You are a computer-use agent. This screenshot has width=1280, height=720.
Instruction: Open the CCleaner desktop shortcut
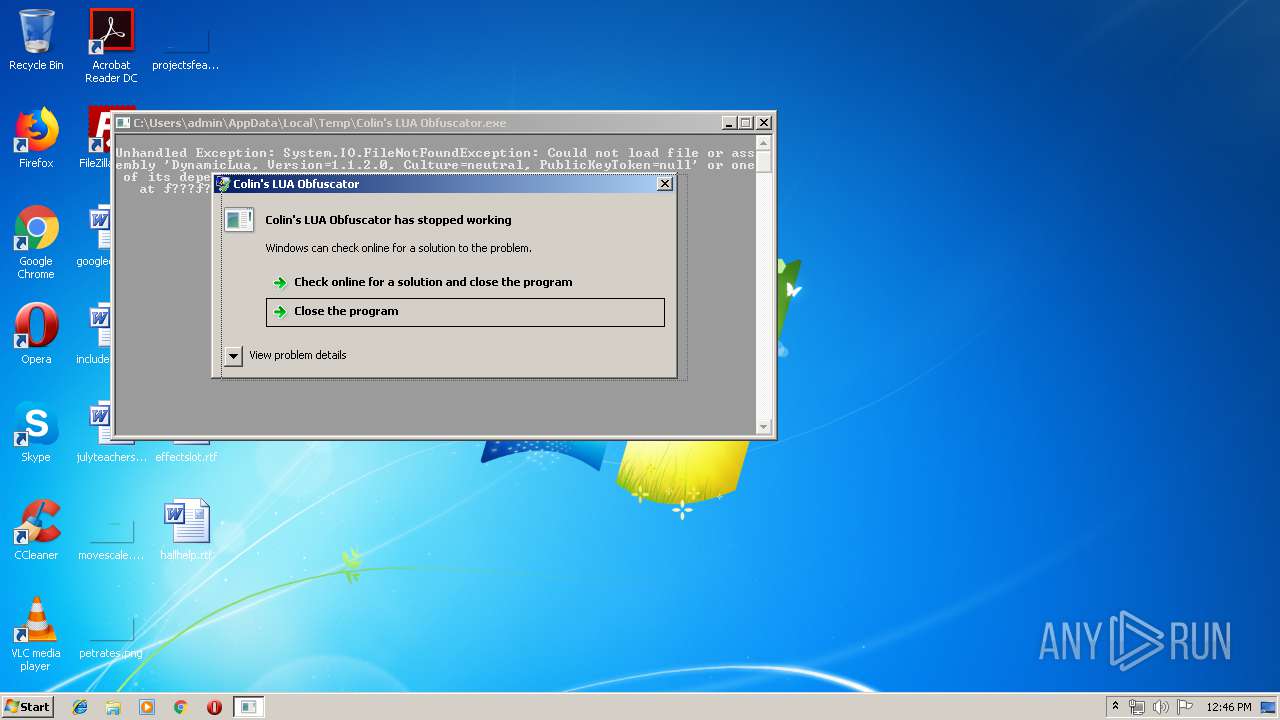[36, 529]
